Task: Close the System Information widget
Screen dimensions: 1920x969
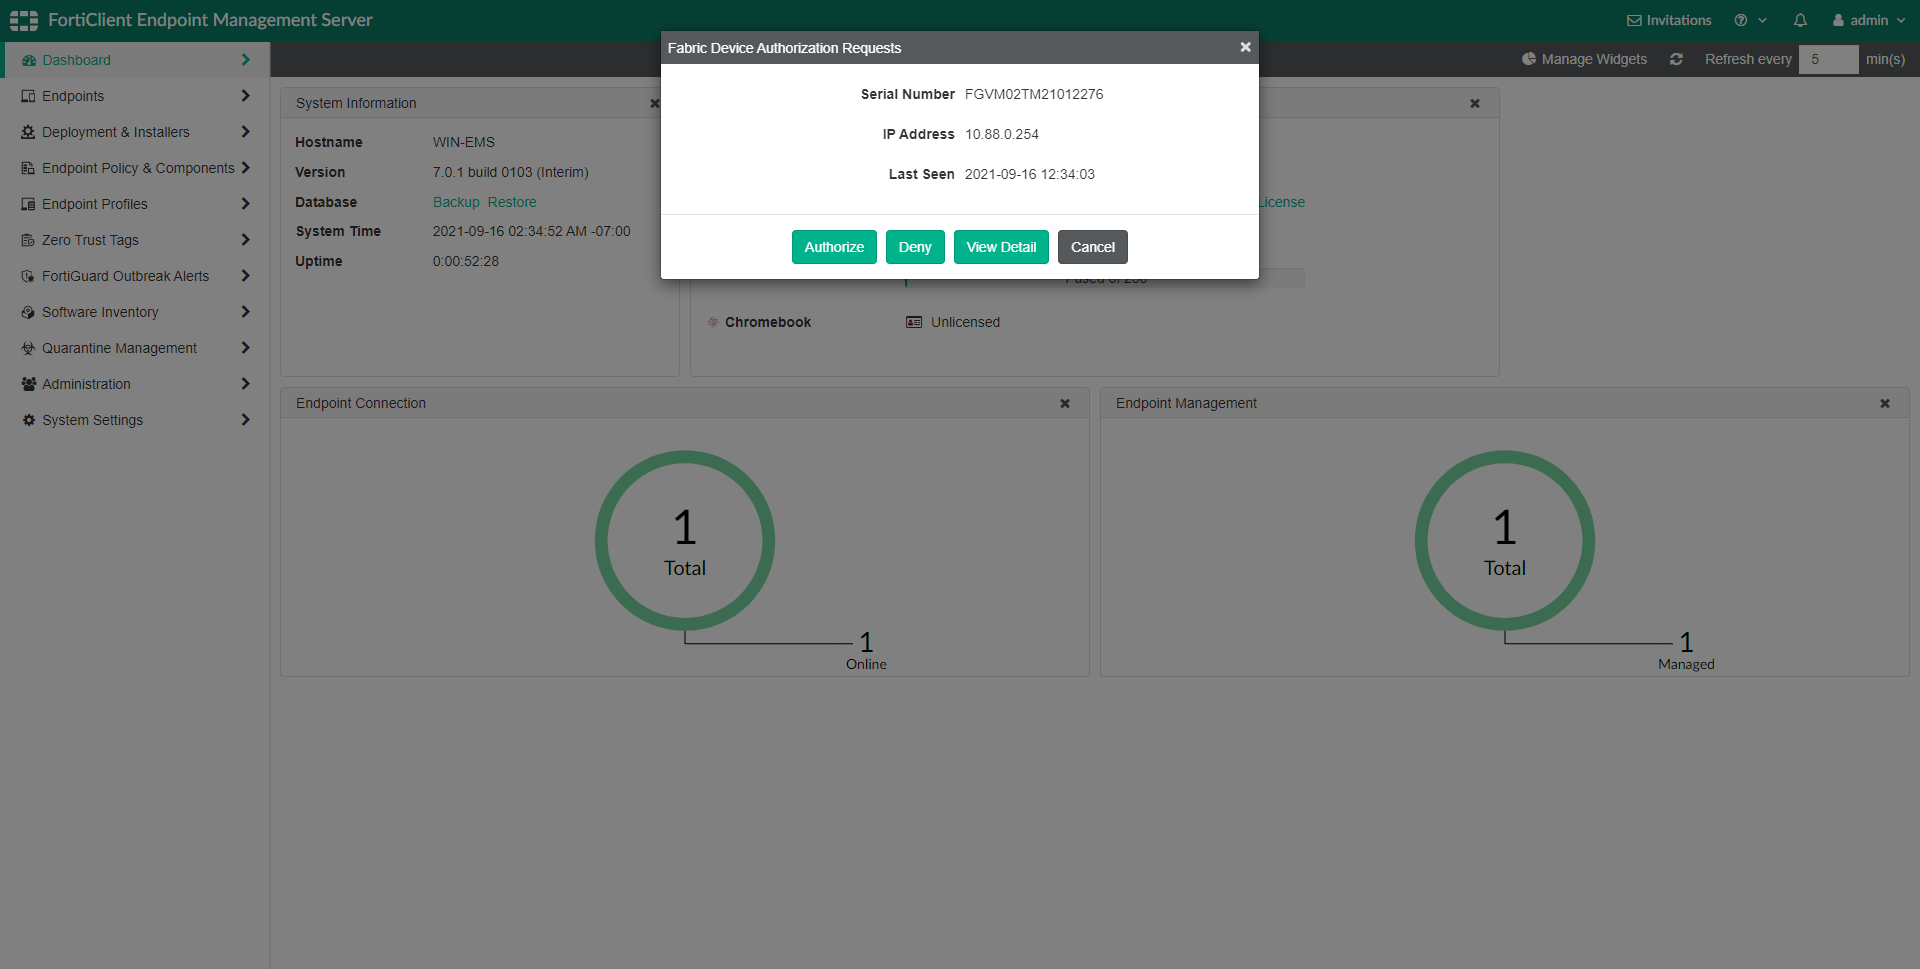Action: (655, 103)
